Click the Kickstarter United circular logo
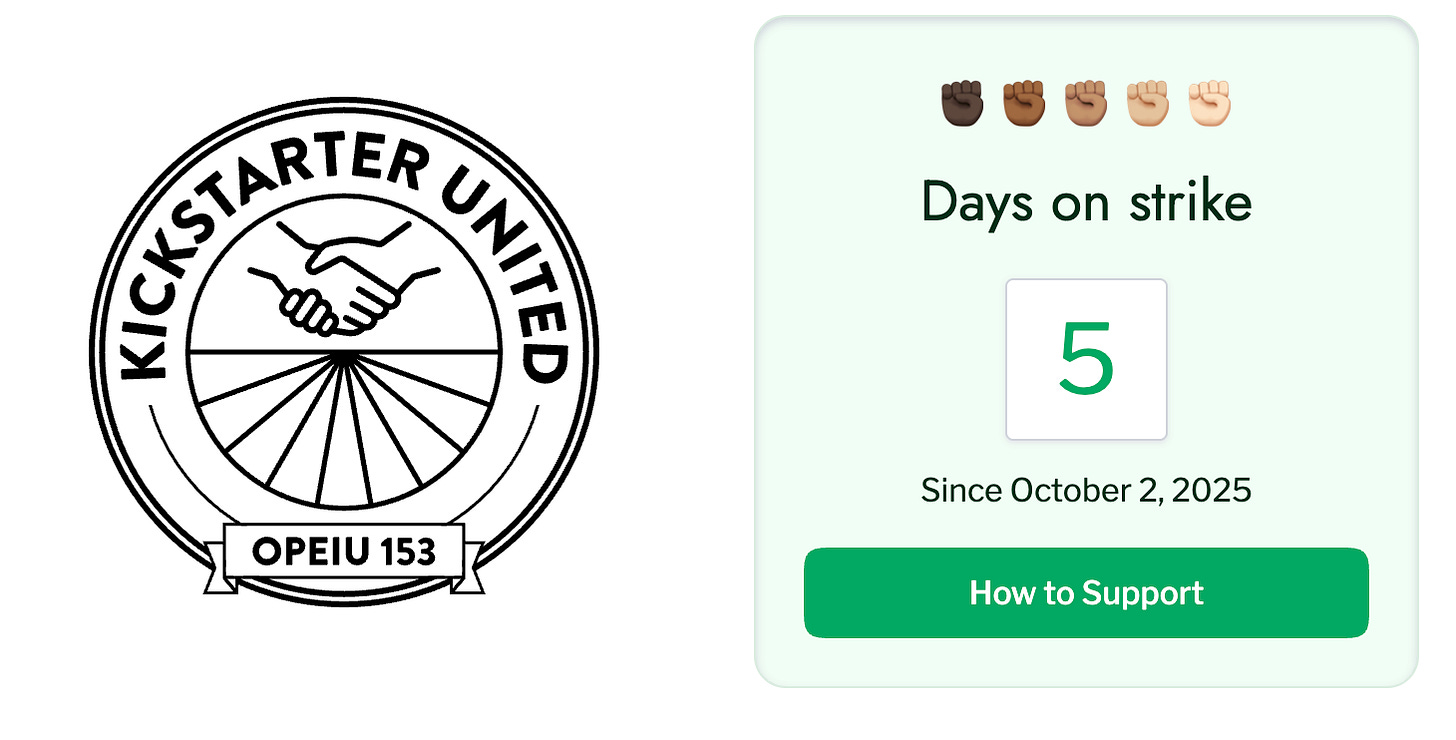 tap(343, 352)
